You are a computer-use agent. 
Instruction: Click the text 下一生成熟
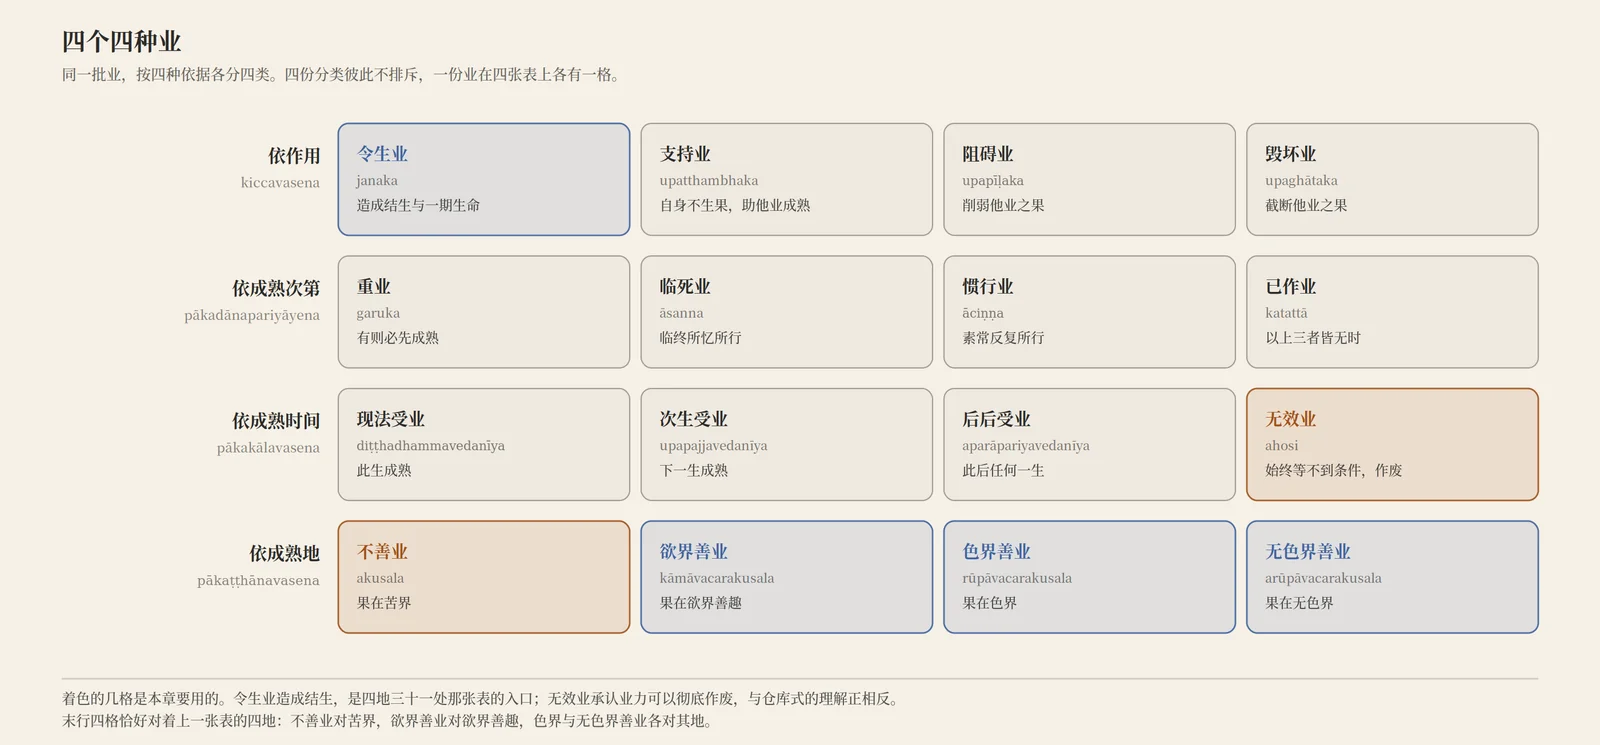point(693,470)
